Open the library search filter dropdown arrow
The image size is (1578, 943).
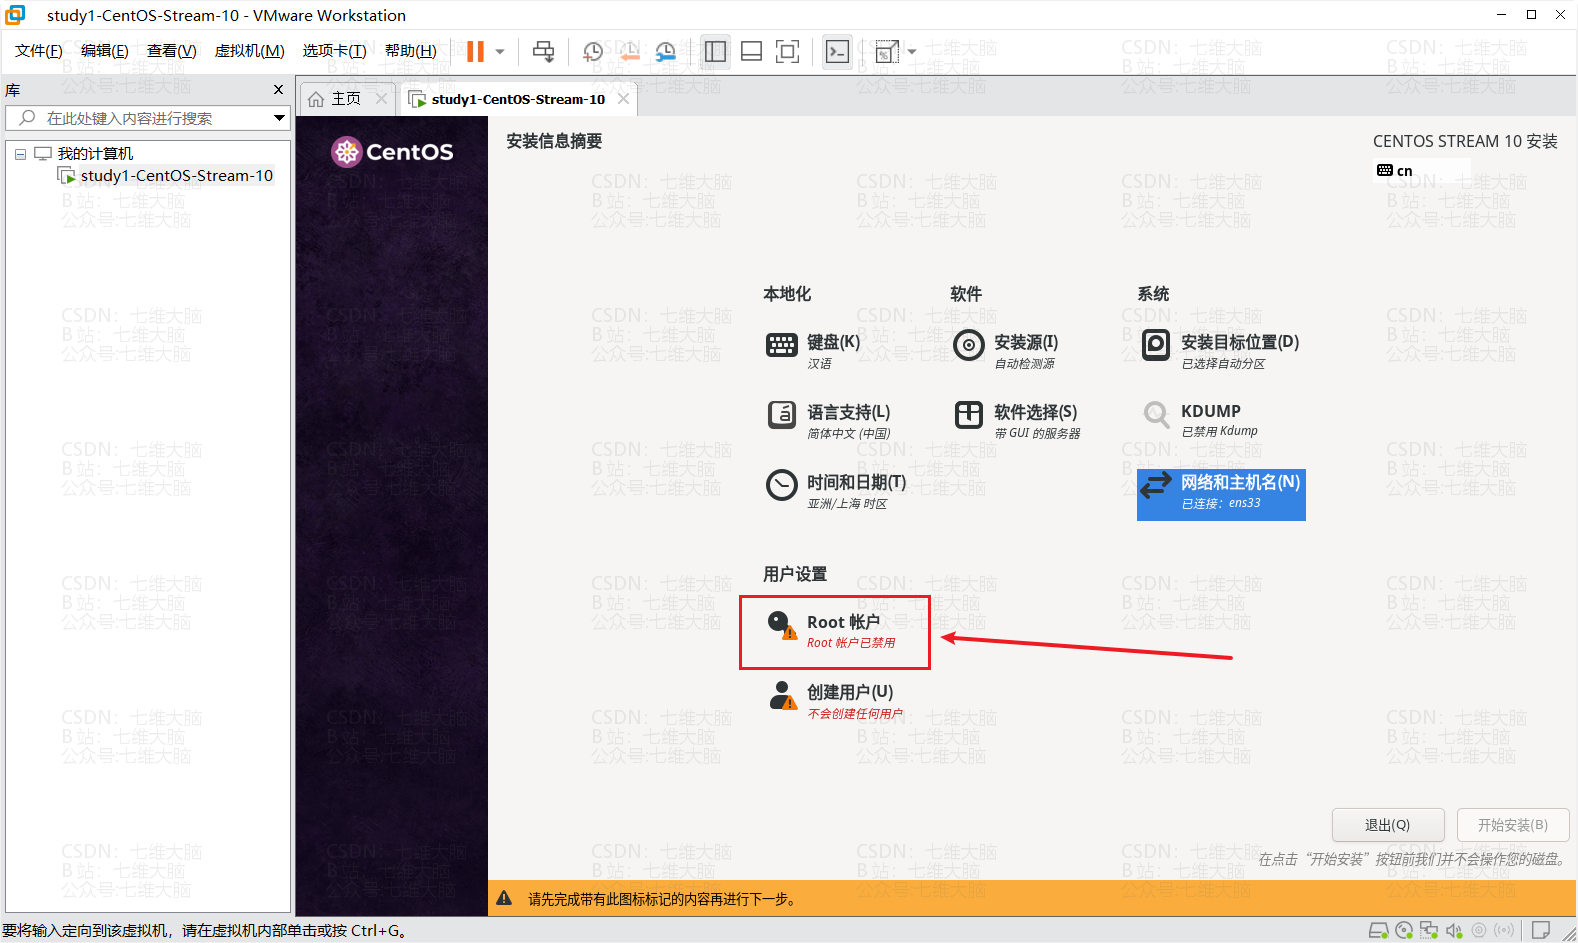click(280, 118)
